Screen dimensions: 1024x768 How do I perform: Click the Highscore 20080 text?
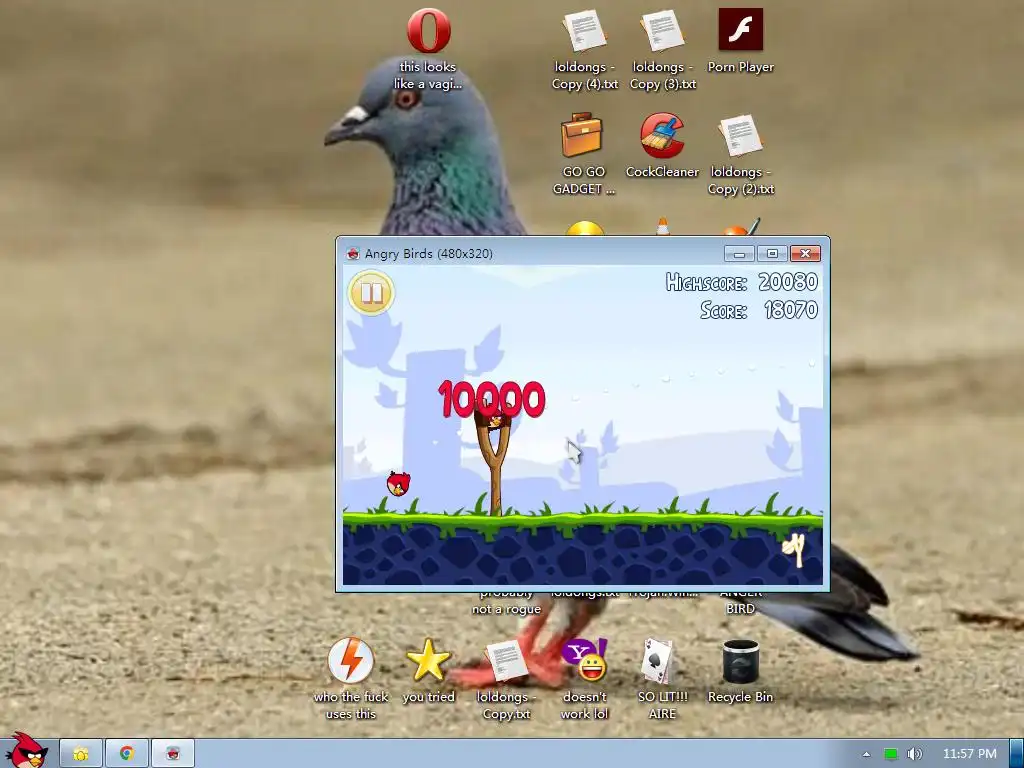click(x=742, y=282)
